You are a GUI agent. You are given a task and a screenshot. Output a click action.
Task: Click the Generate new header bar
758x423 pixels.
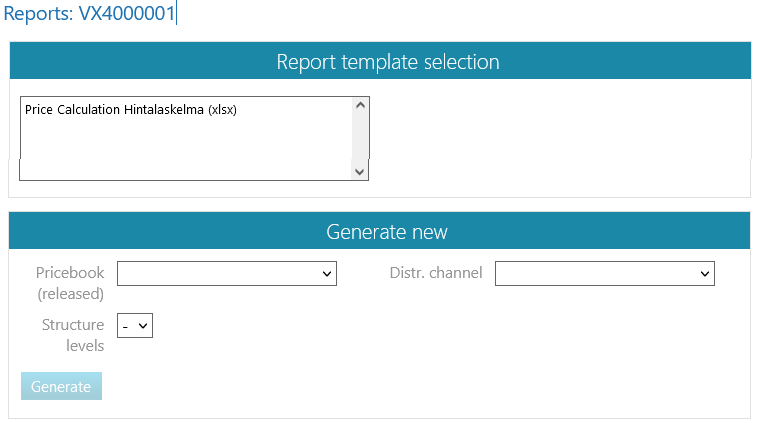379,232
